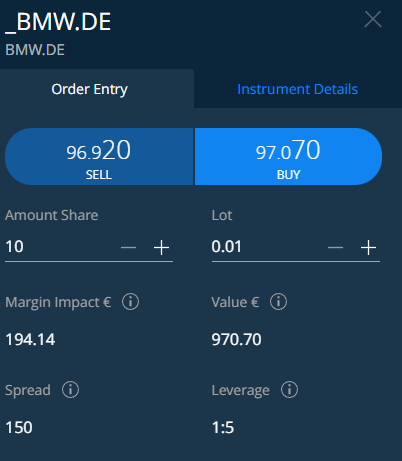Click the BUY button at 97.070
The width and height of the screenshot is (402, 461).
click(x=288, y=156)
